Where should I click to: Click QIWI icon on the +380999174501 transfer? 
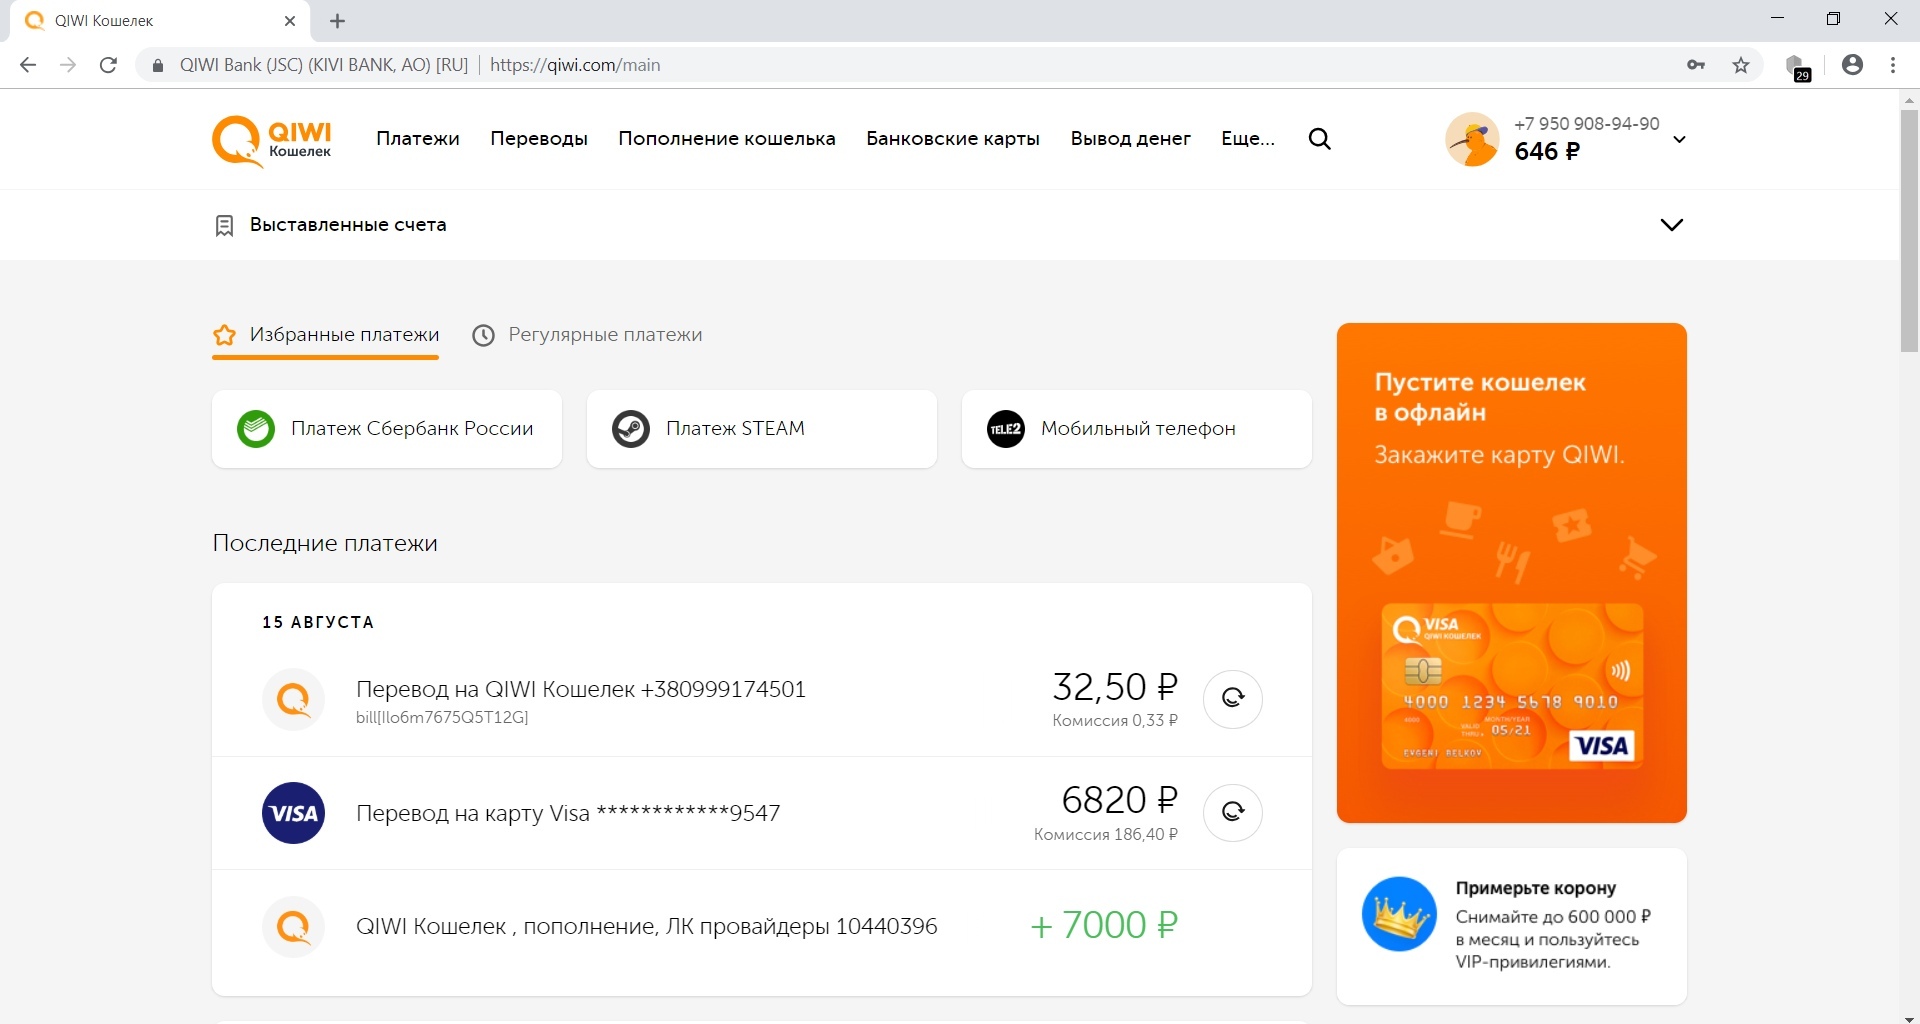point(293,699)
